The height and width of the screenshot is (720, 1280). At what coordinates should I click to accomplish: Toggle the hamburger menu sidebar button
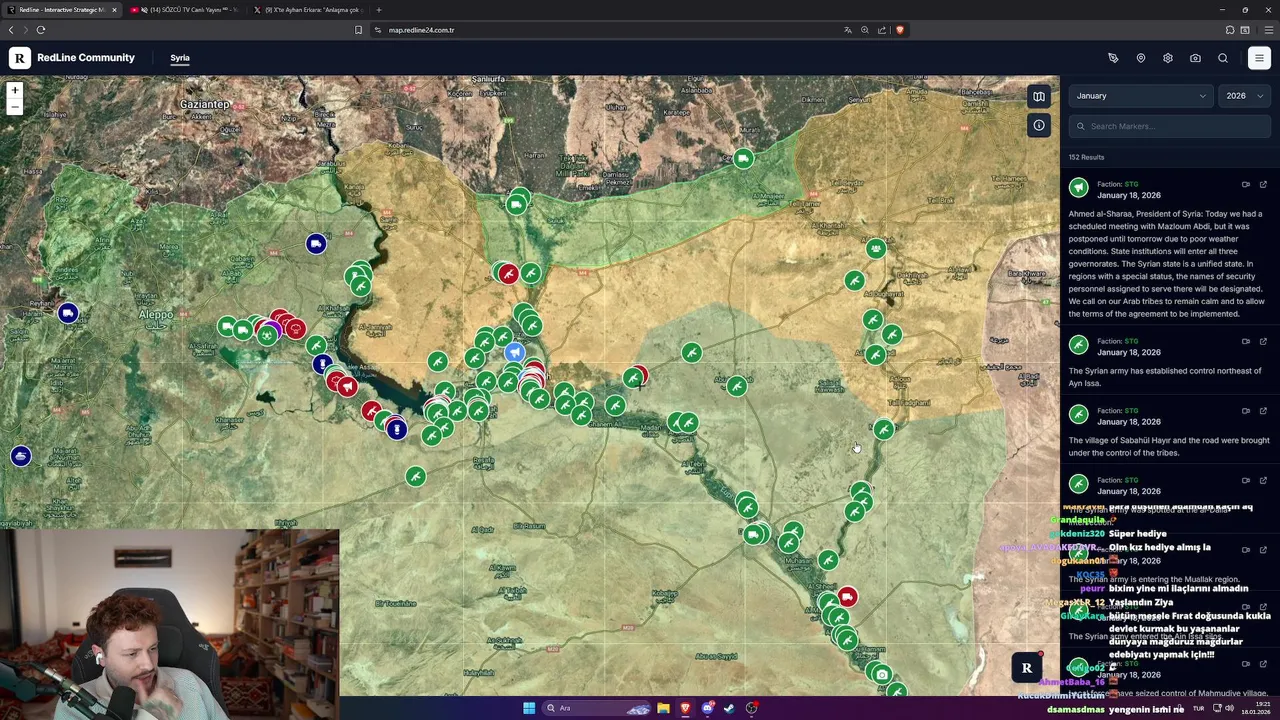pos(1259,58)
